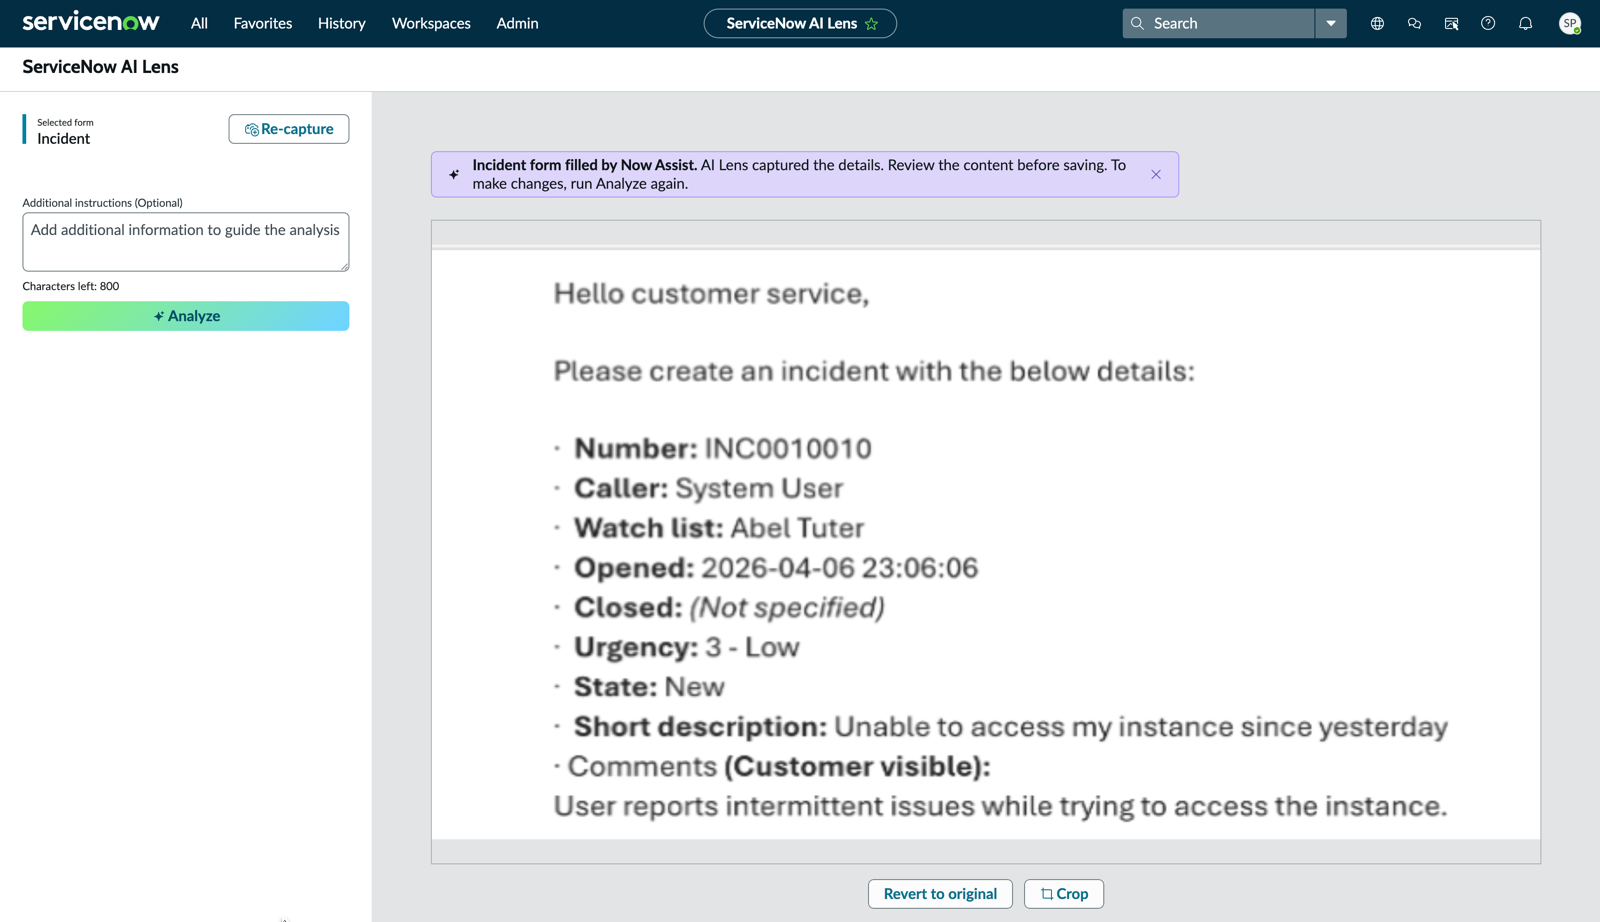1600x922 pixels.
Task: Launch the AI Lens screen capture icon
Action: coord(1451,23)
